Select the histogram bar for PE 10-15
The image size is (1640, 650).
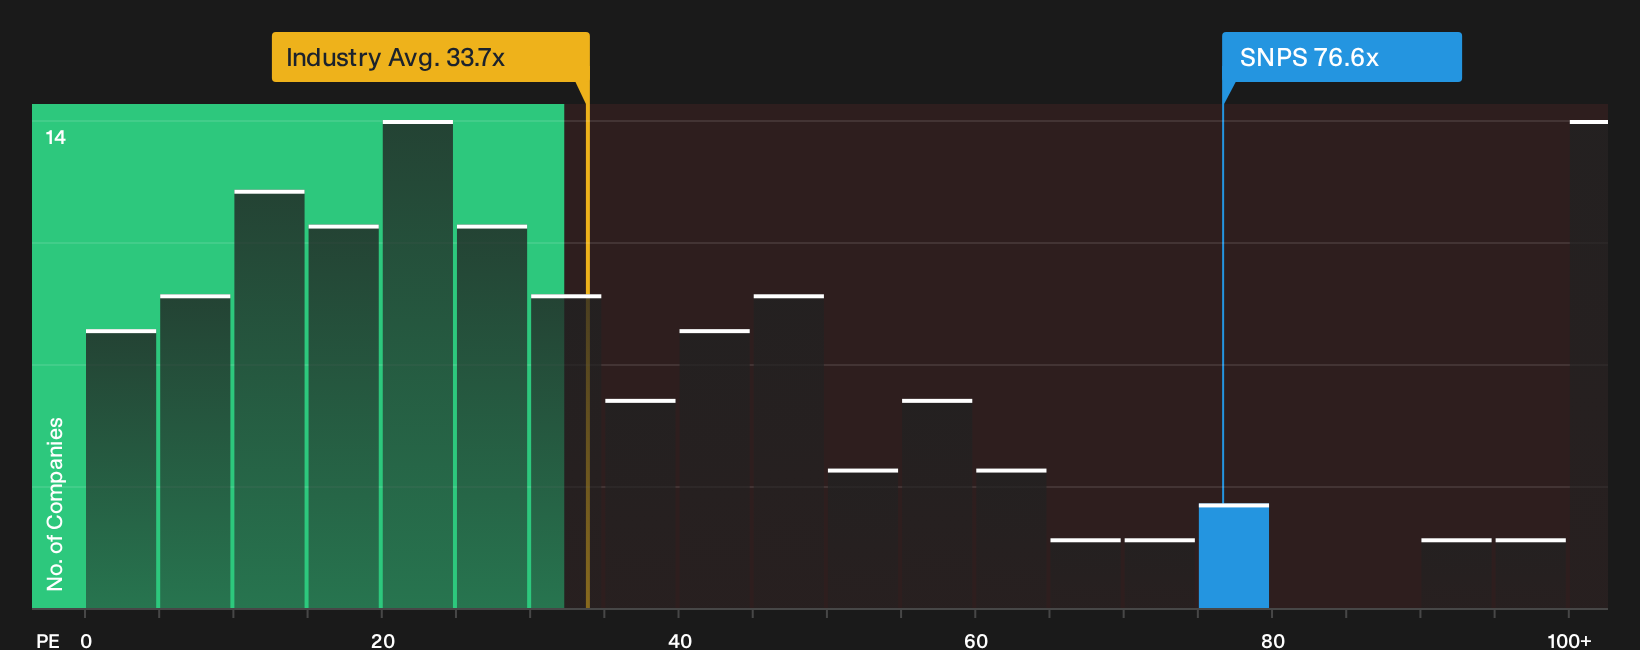coord(270,399)
